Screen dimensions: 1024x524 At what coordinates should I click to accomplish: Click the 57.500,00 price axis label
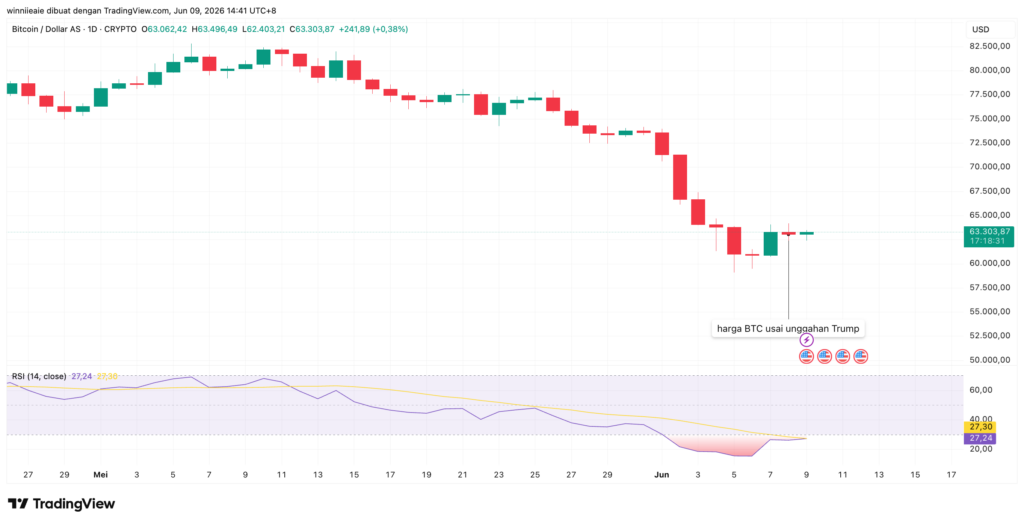point(991,287)
